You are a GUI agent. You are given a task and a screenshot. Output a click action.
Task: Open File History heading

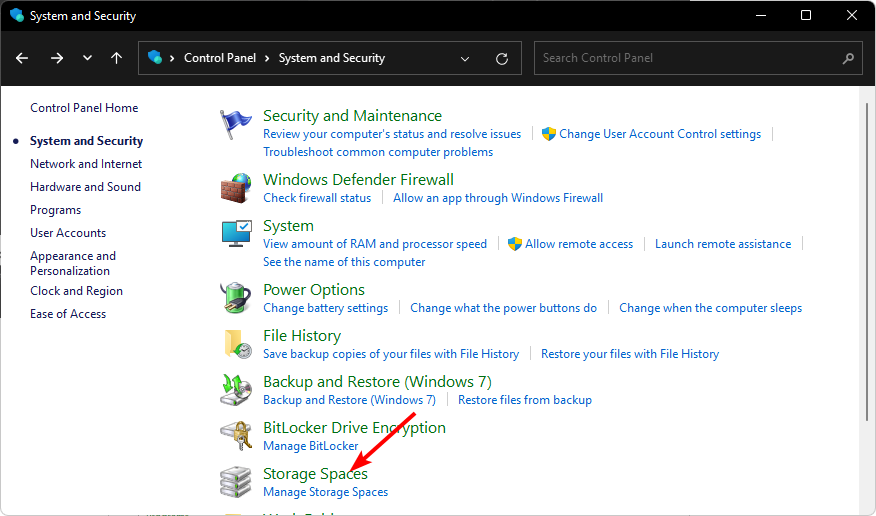point(302,336)
